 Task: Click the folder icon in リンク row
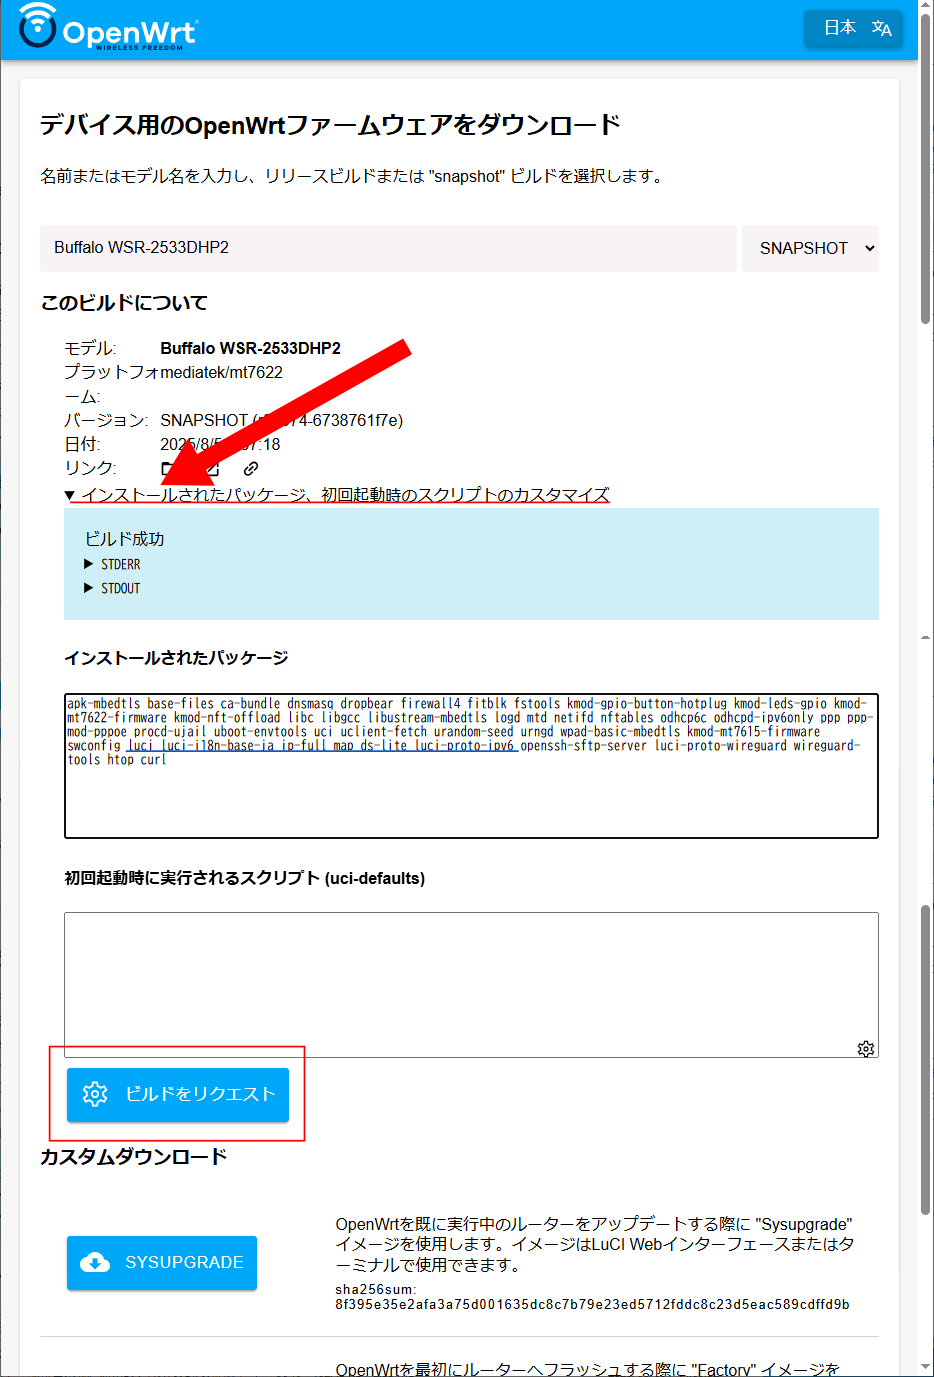pos(168,468)
